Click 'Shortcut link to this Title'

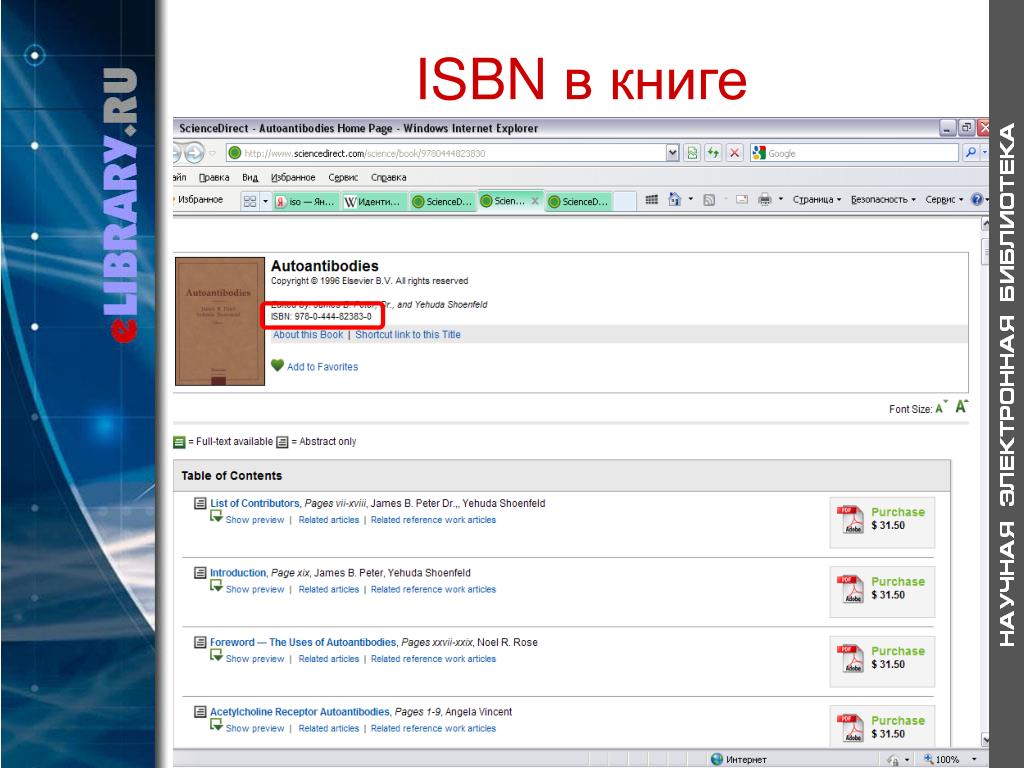[x=408, y=334]
